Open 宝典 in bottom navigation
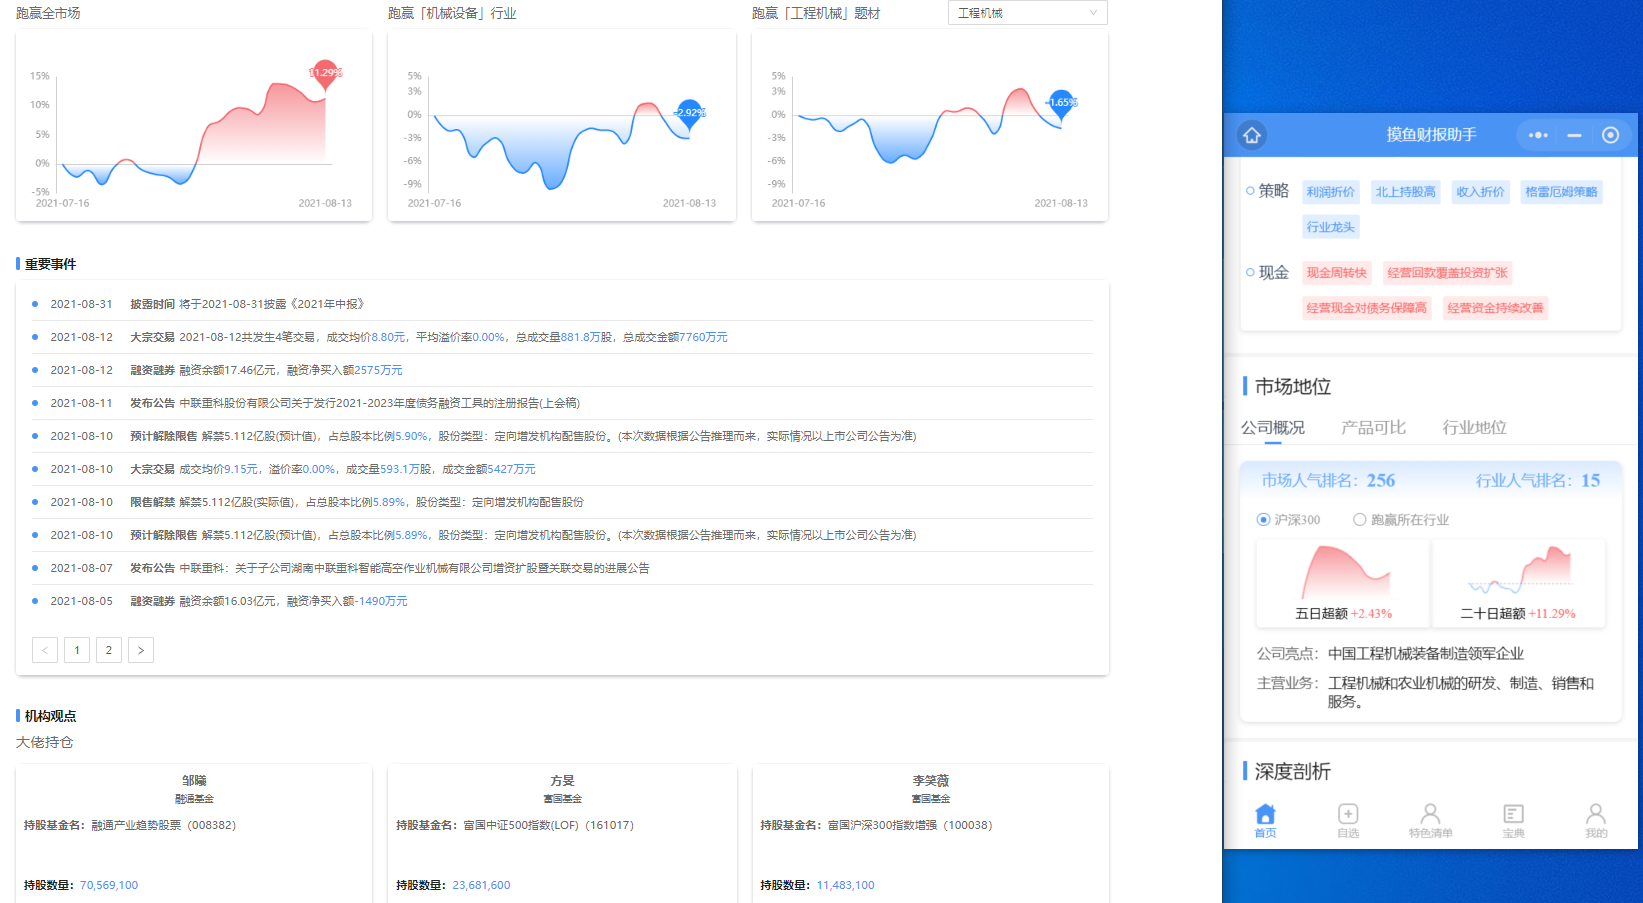Viewport: 1643px width, 903px height. coord(1513,820)
